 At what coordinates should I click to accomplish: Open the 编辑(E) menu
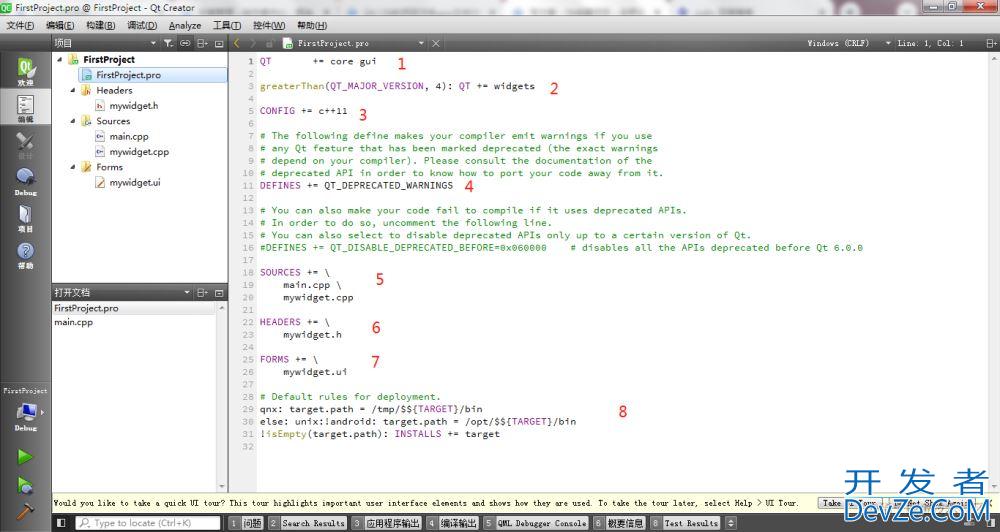(x=60, y=26)
